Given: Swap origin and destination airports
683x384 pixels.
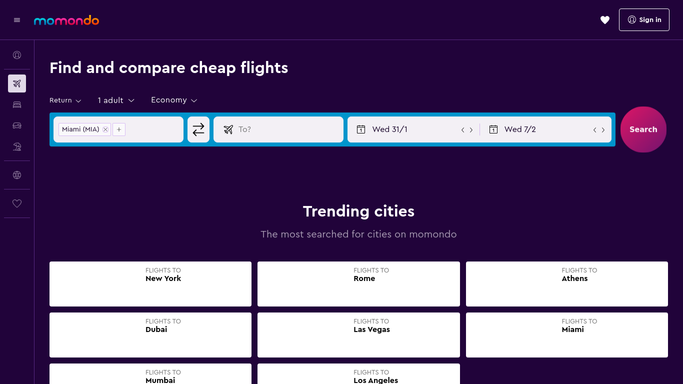Looking at the screenshot, I should 198,129.
